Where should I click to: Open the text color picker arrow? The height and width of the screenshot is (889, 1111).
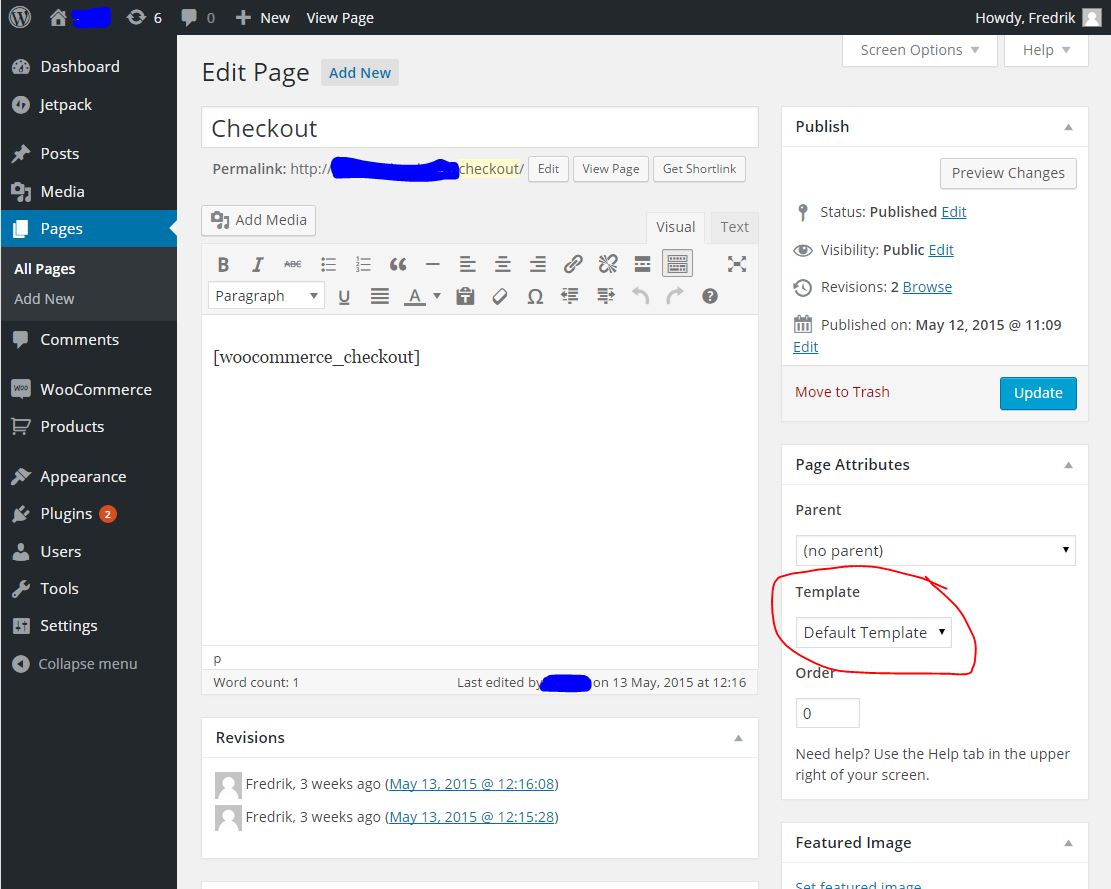437,296
